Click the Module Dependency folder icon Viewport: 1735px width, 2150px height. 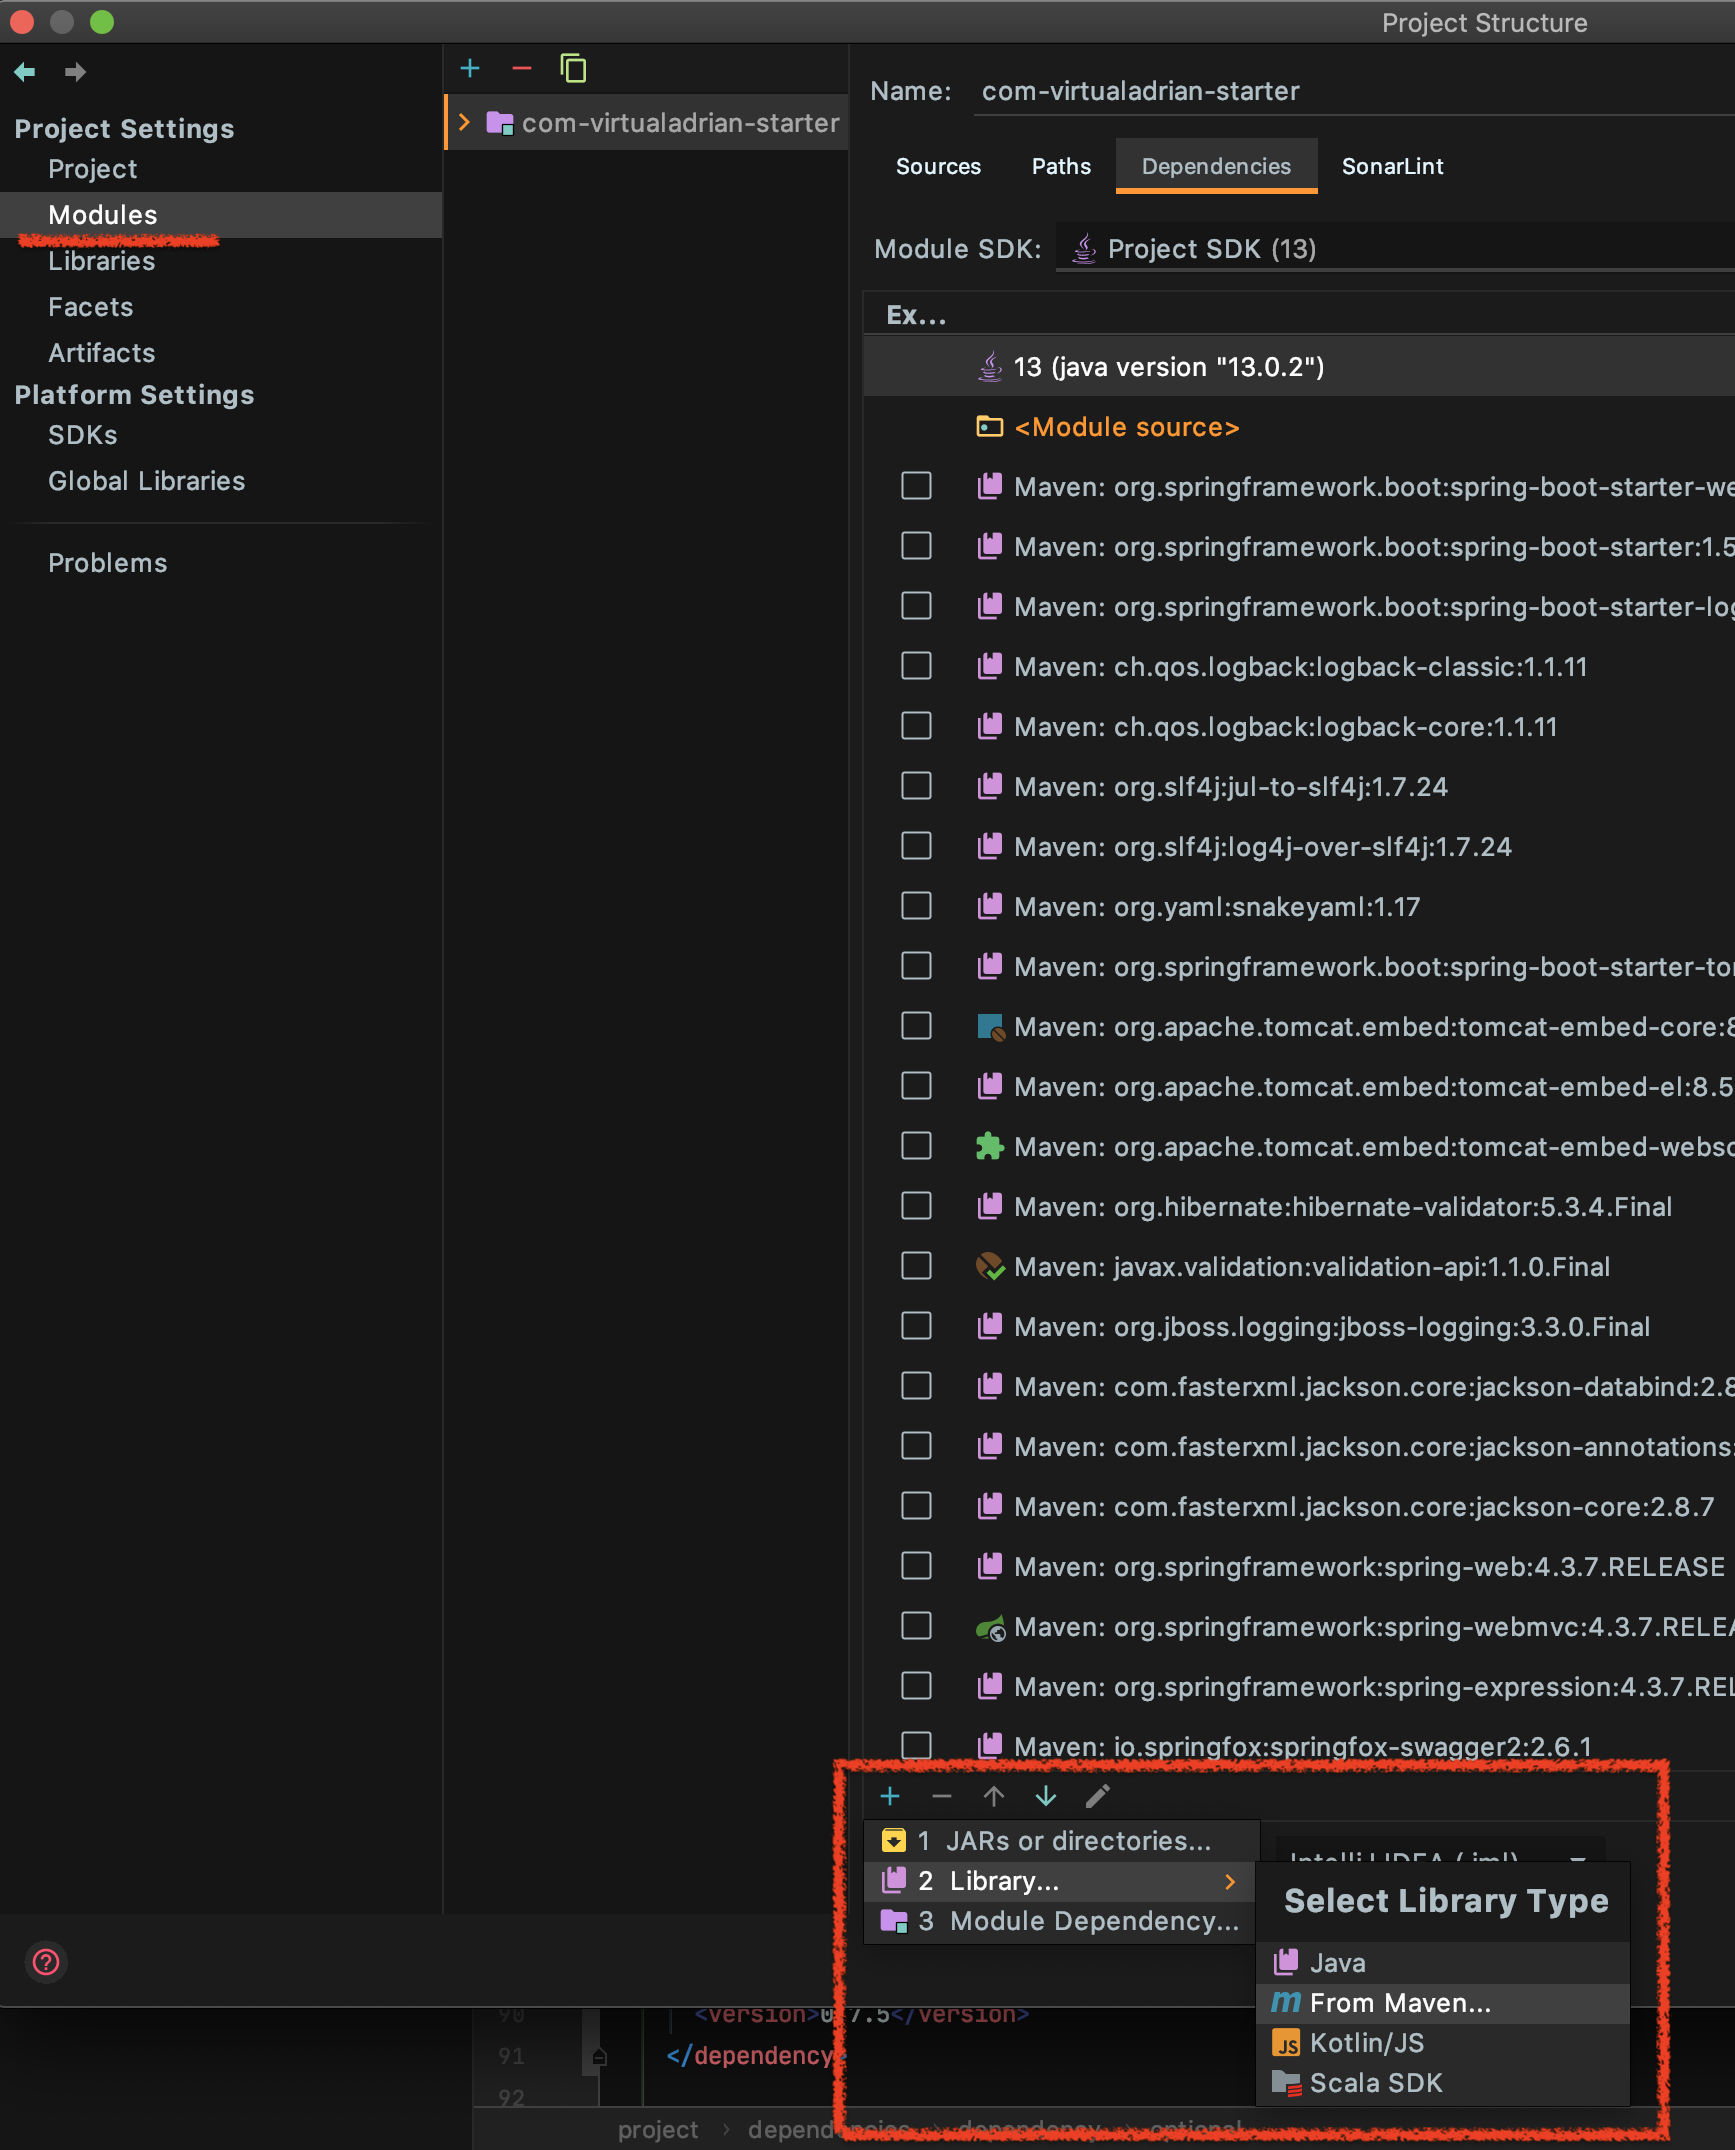pos(894,1921)
